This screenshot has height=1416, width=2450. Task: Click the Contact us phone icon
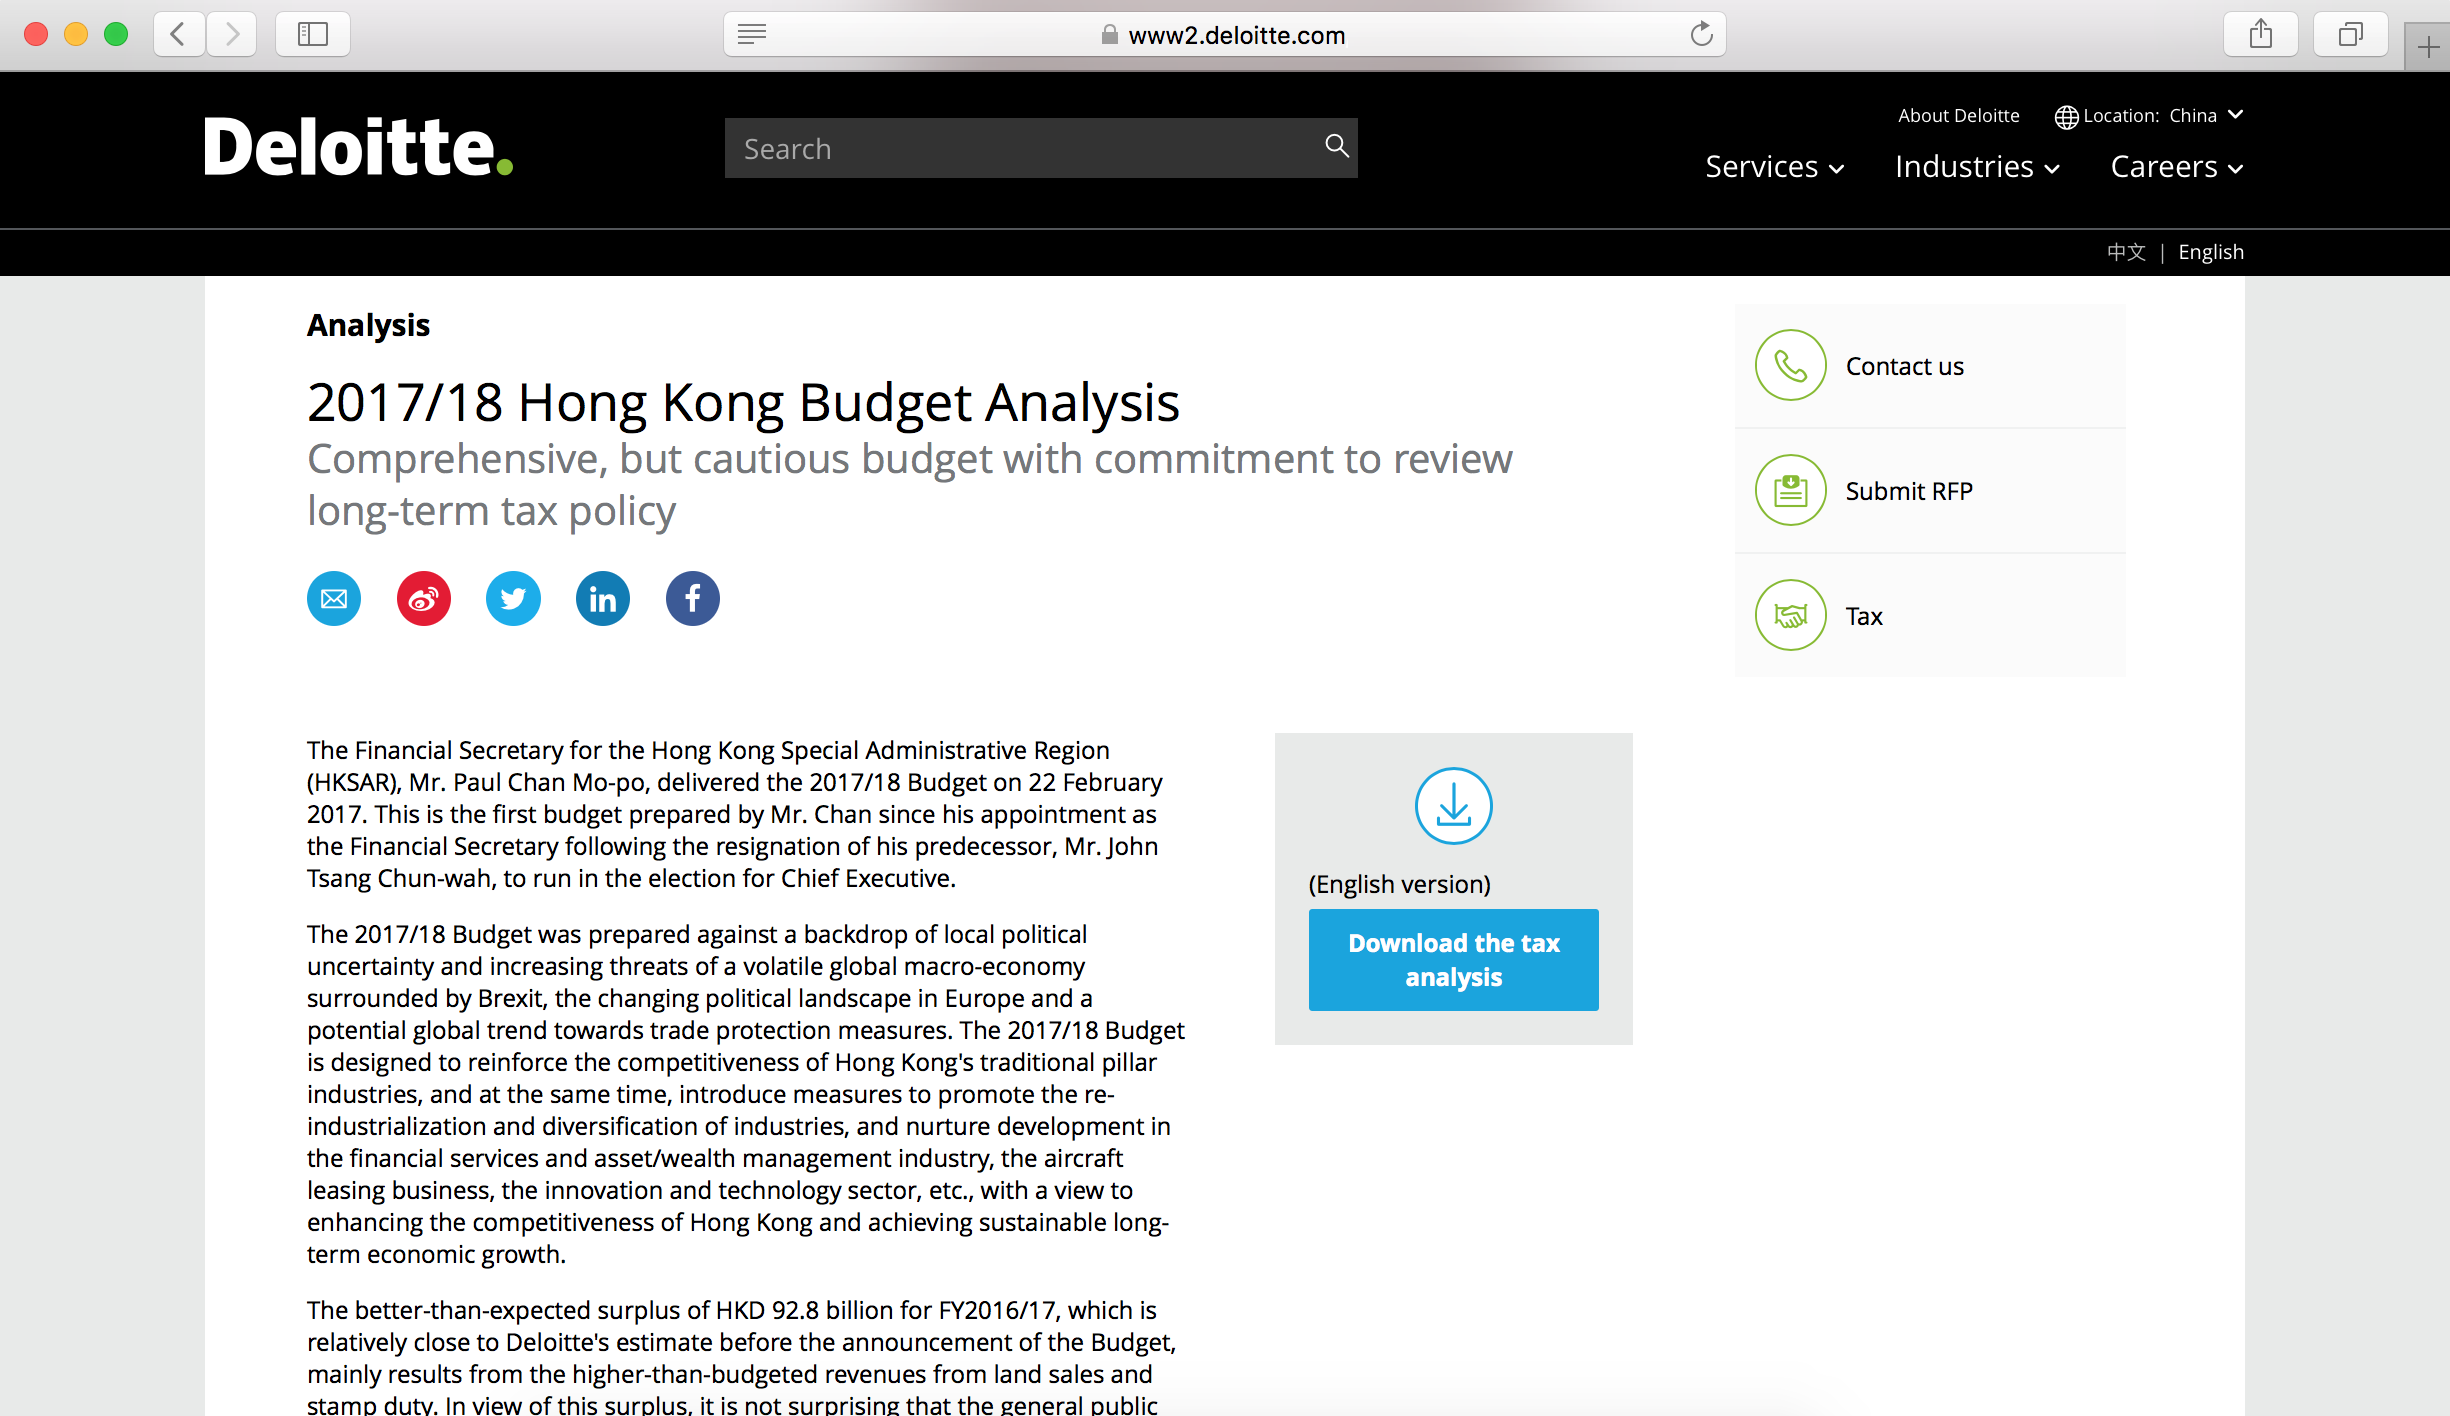(1790, 366)
